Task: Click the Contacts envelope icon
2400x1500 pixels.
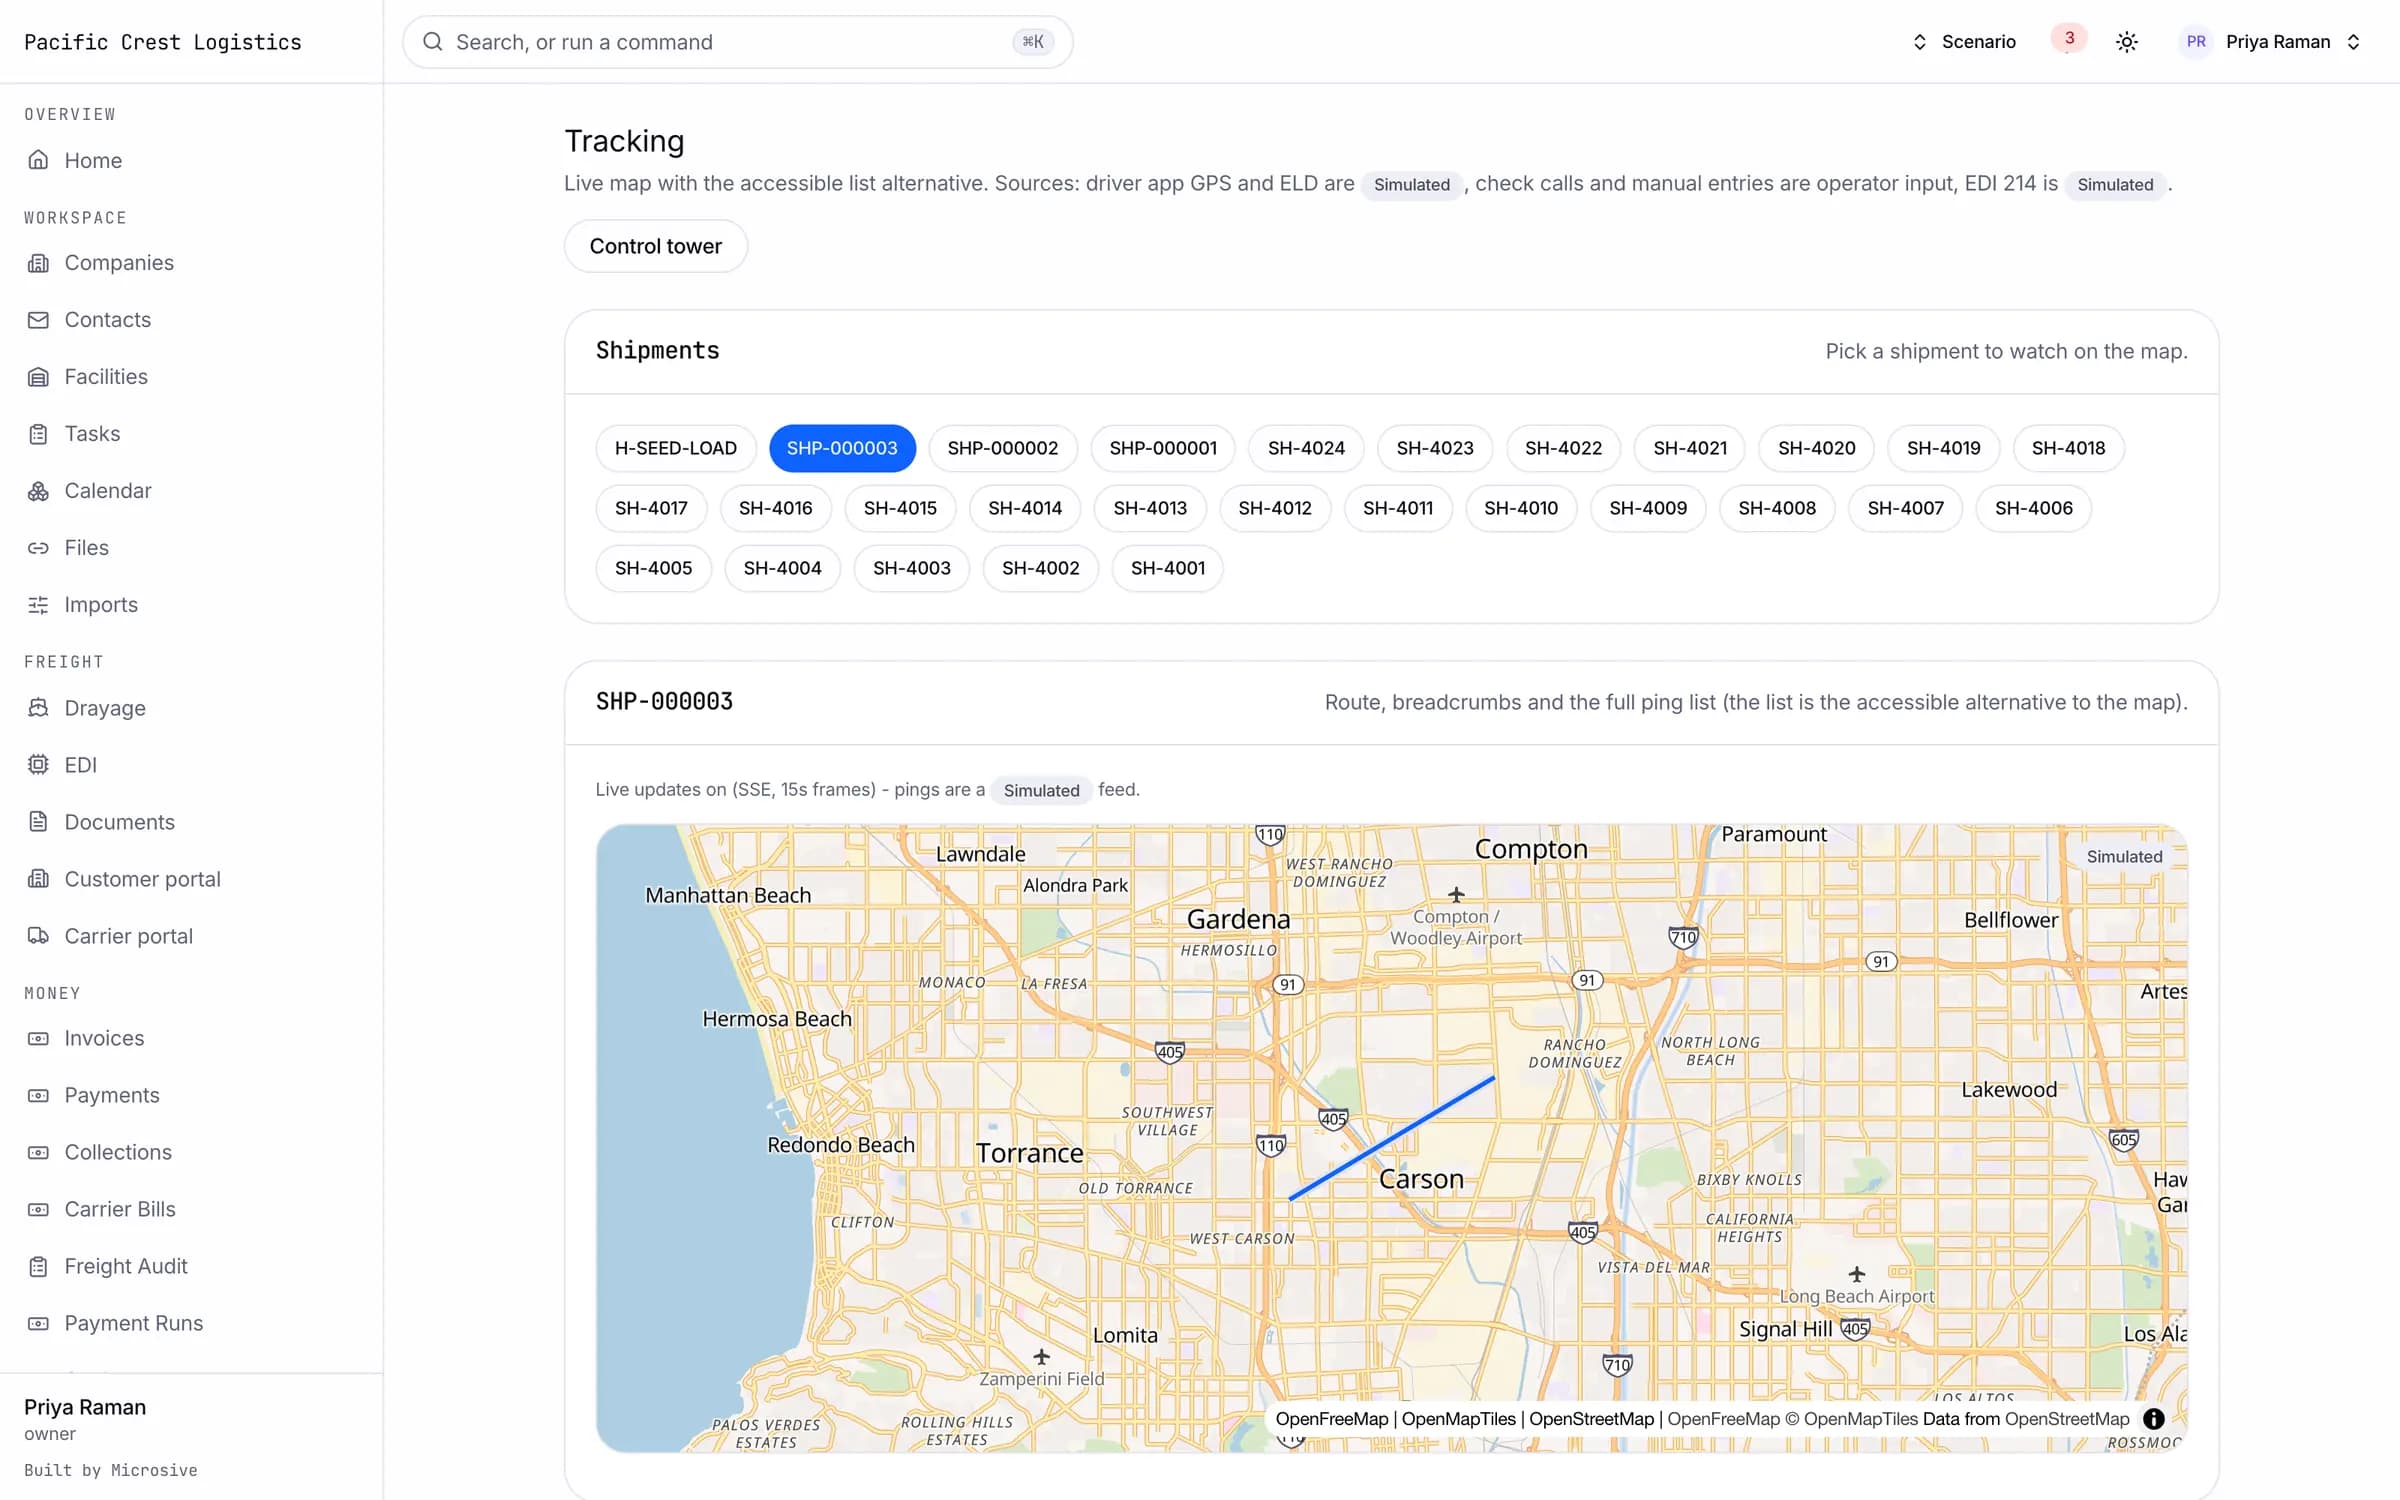Action: pos(38,319)
